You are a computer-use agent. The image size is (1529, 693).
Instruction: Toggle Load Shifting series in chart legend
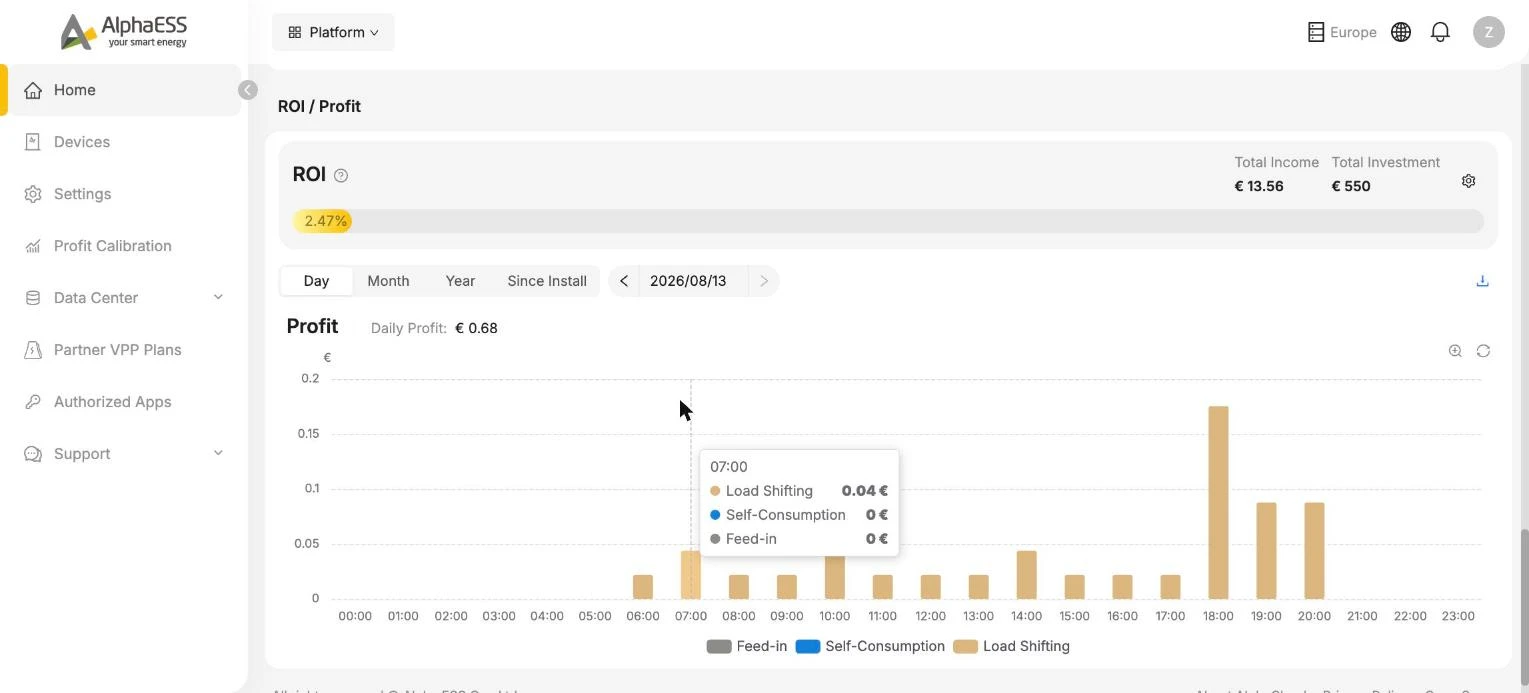1011,646
